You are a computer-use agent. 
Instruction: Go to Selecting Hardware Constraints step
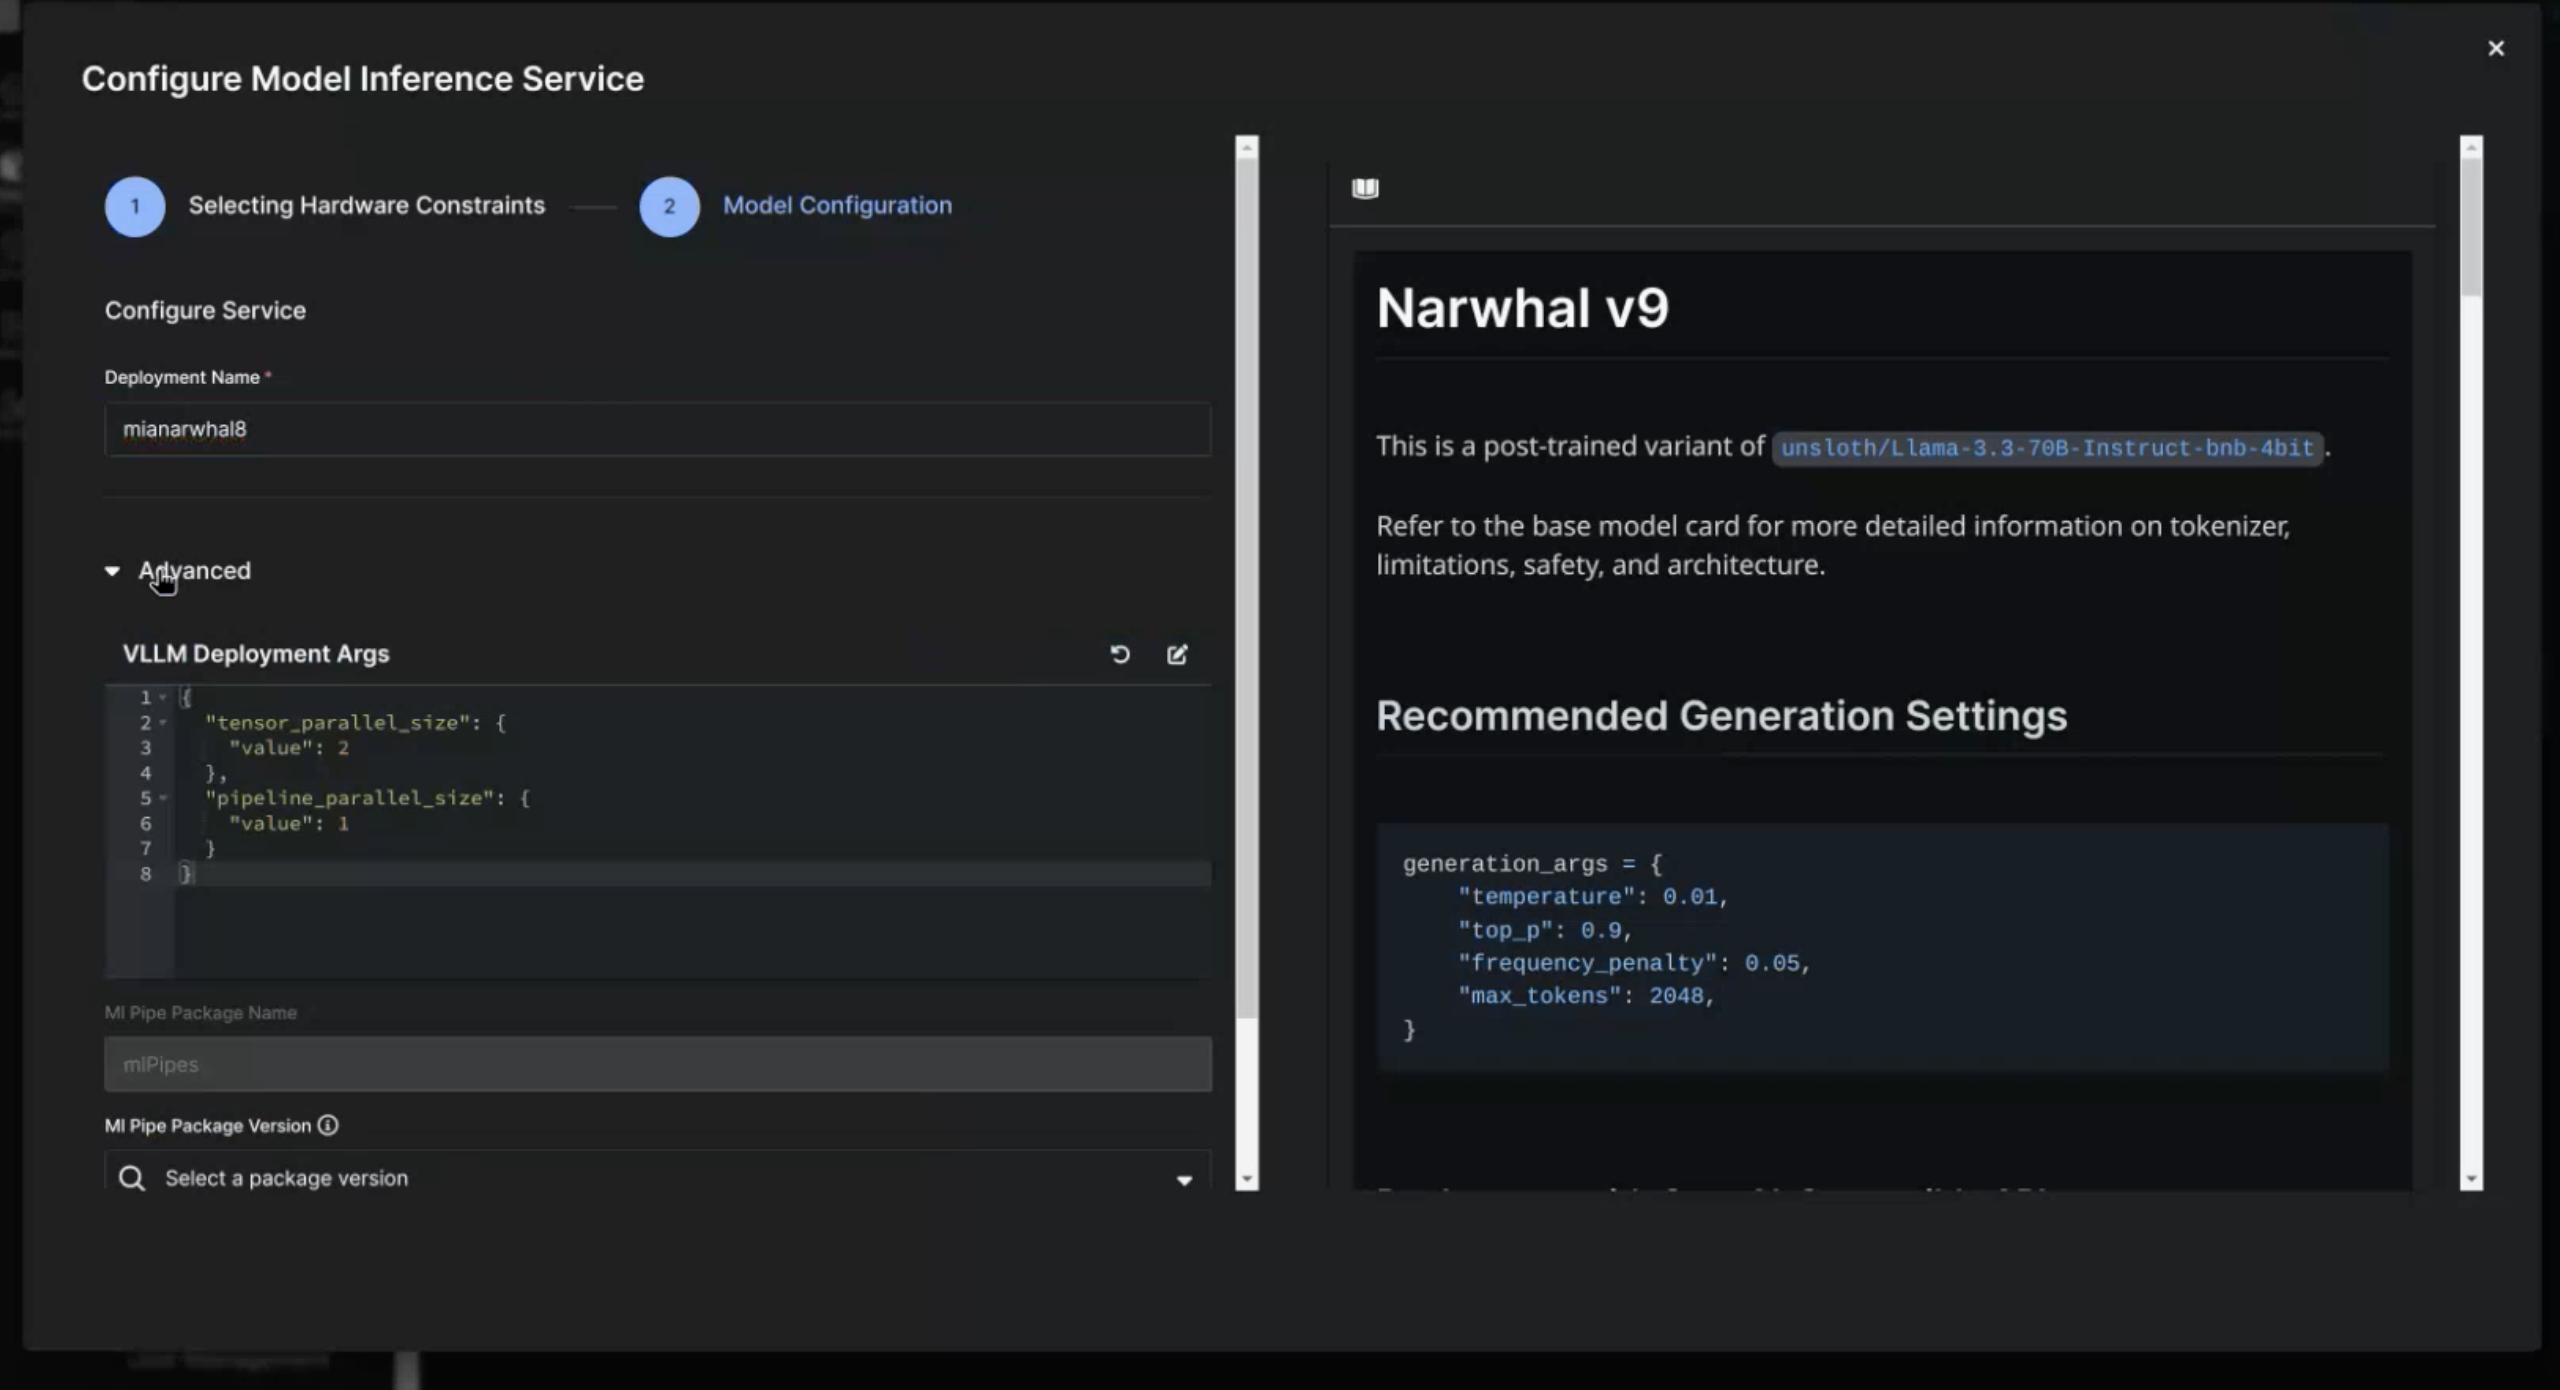click(366, 205)
